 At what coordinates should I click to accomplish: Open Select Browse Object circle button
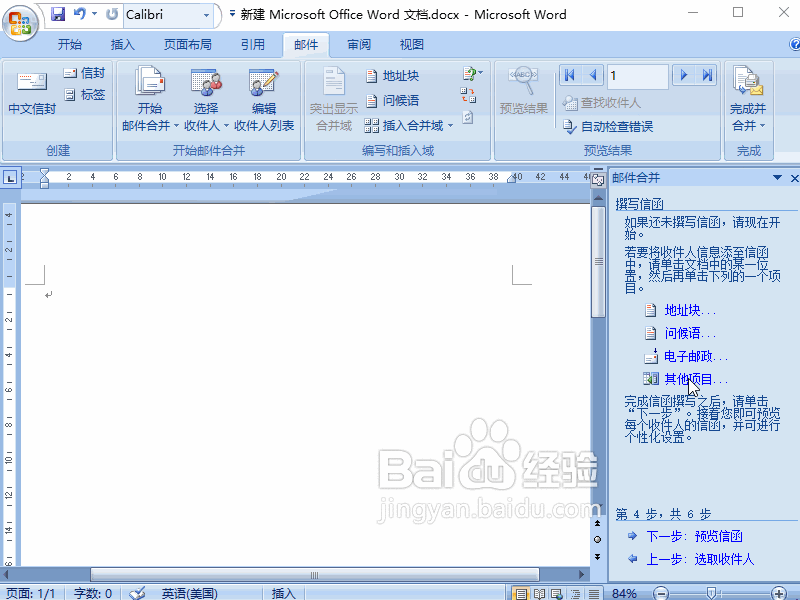(x=597, y=540)
